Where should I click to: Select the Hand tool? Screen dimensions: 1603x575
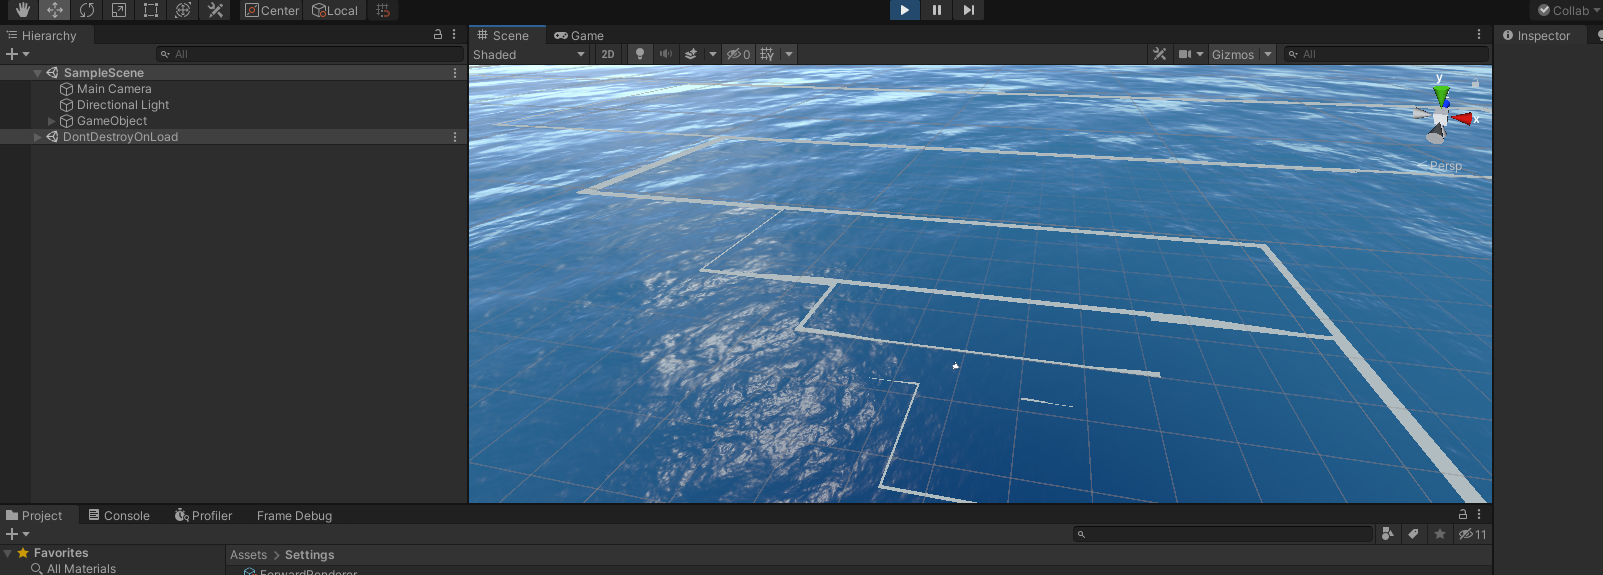pos(23,10)
